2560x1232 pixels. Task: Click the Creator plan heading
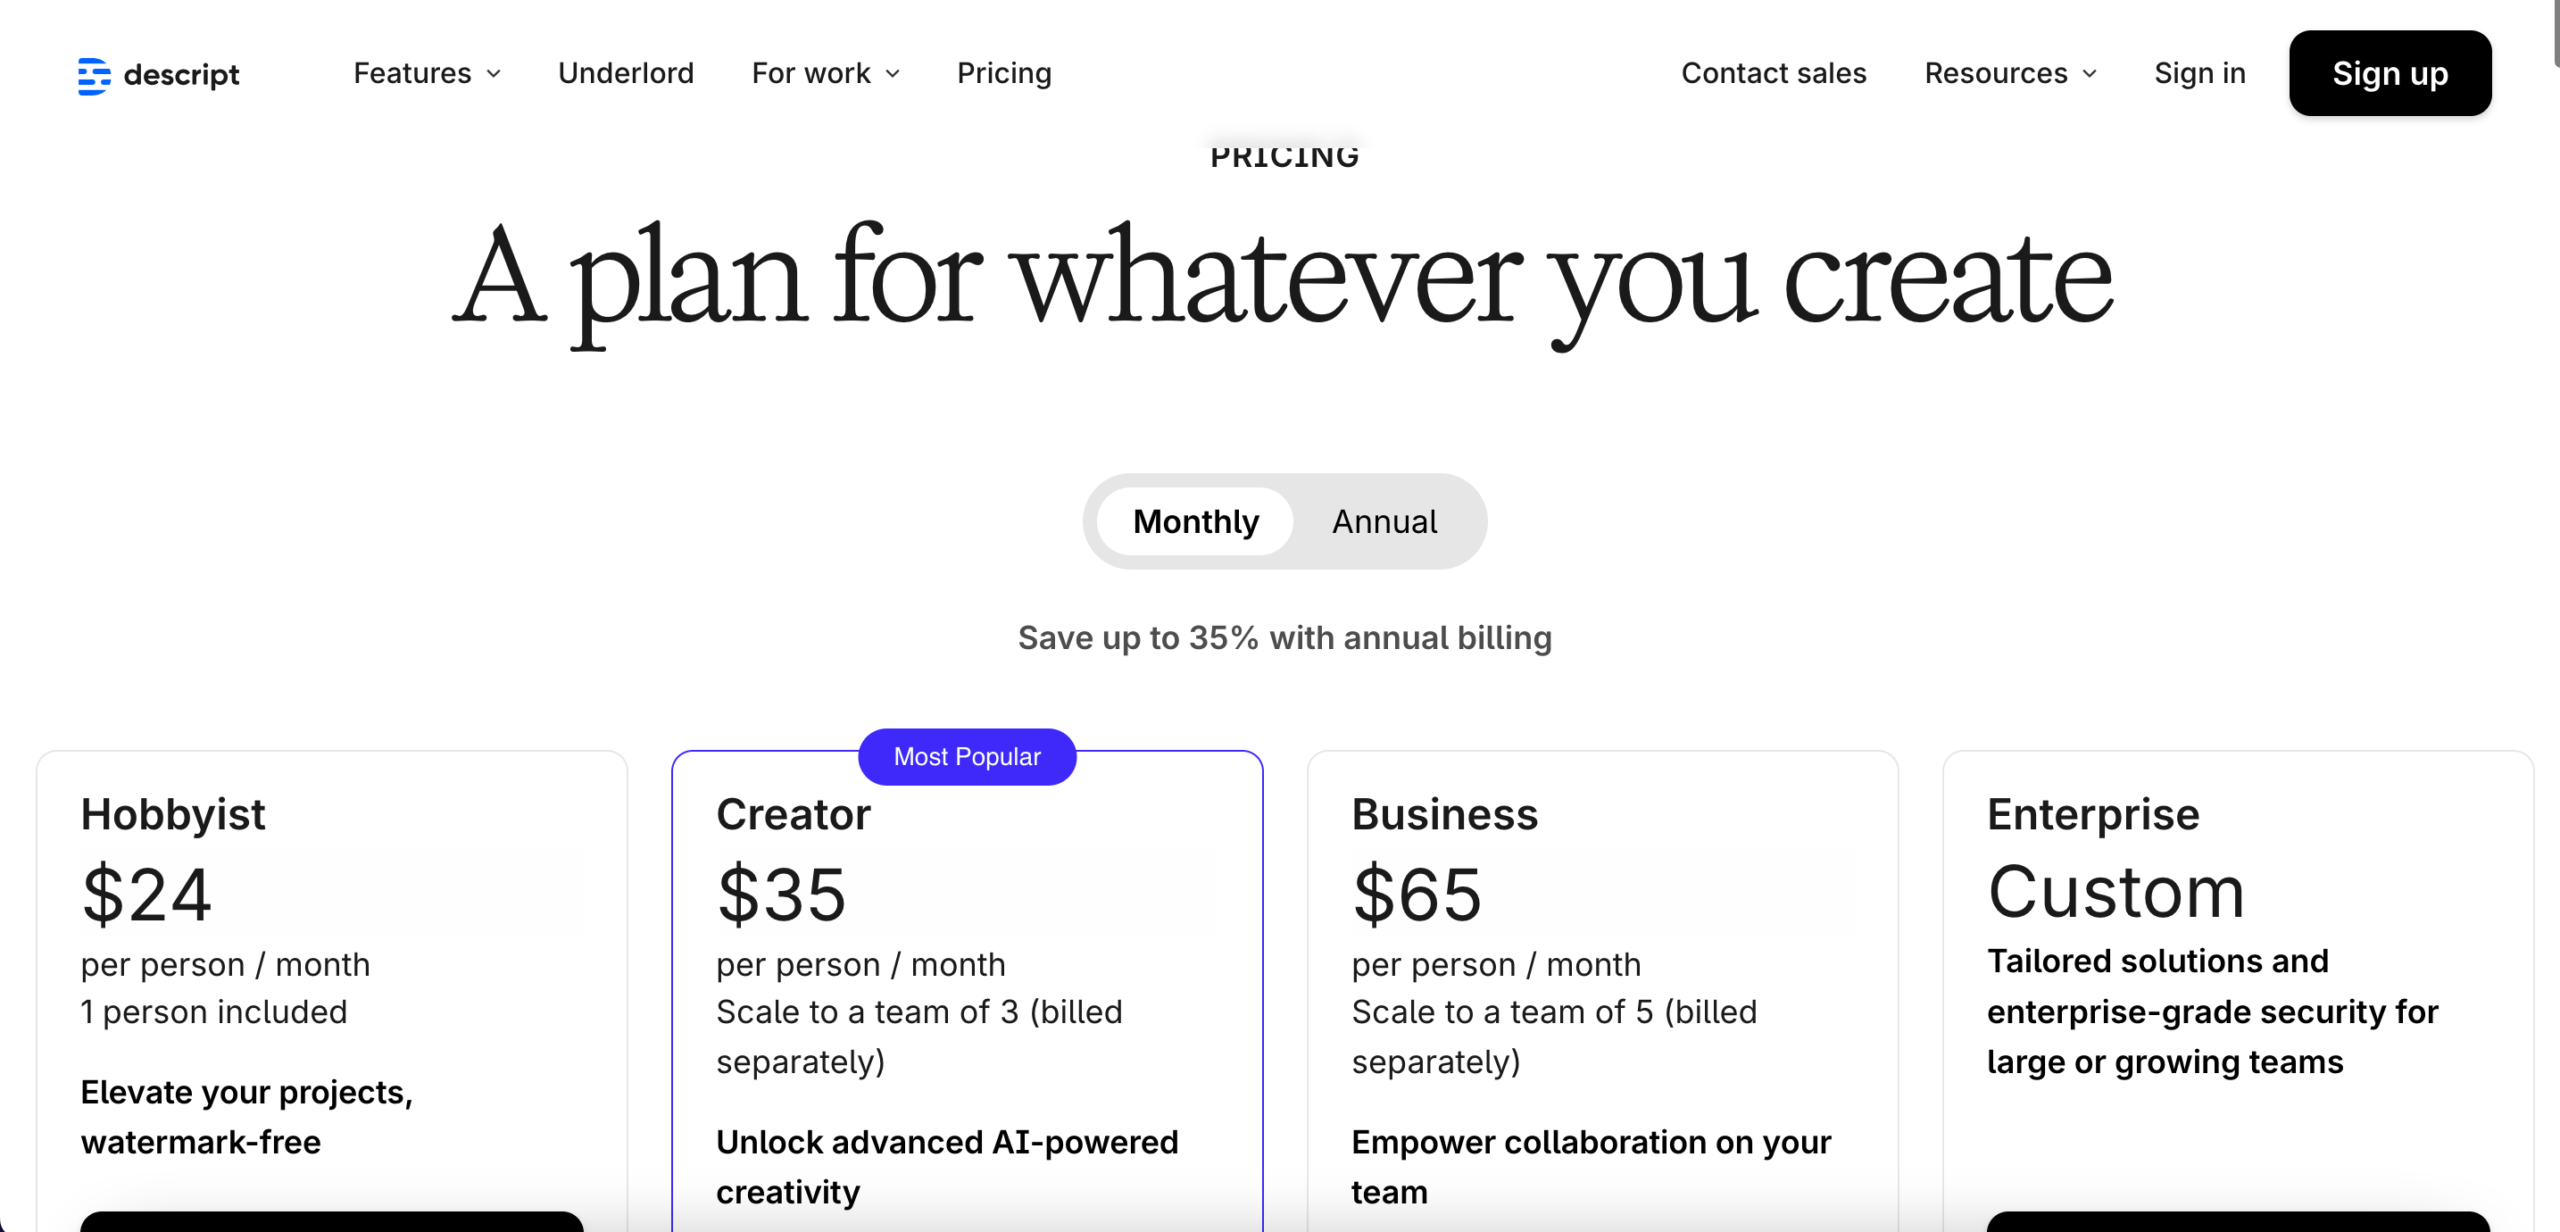pyautogui.click(x=793, y=814)
